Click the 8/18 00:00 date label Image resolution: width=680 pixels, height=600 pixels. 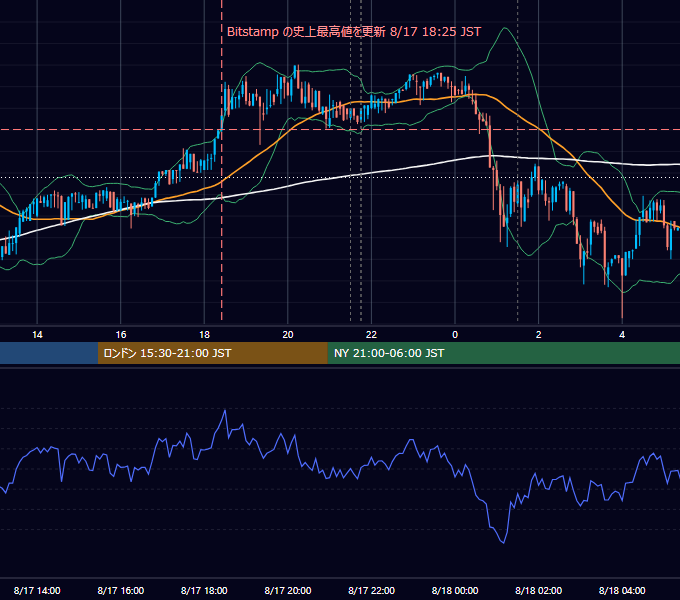[x=455, y=590]
